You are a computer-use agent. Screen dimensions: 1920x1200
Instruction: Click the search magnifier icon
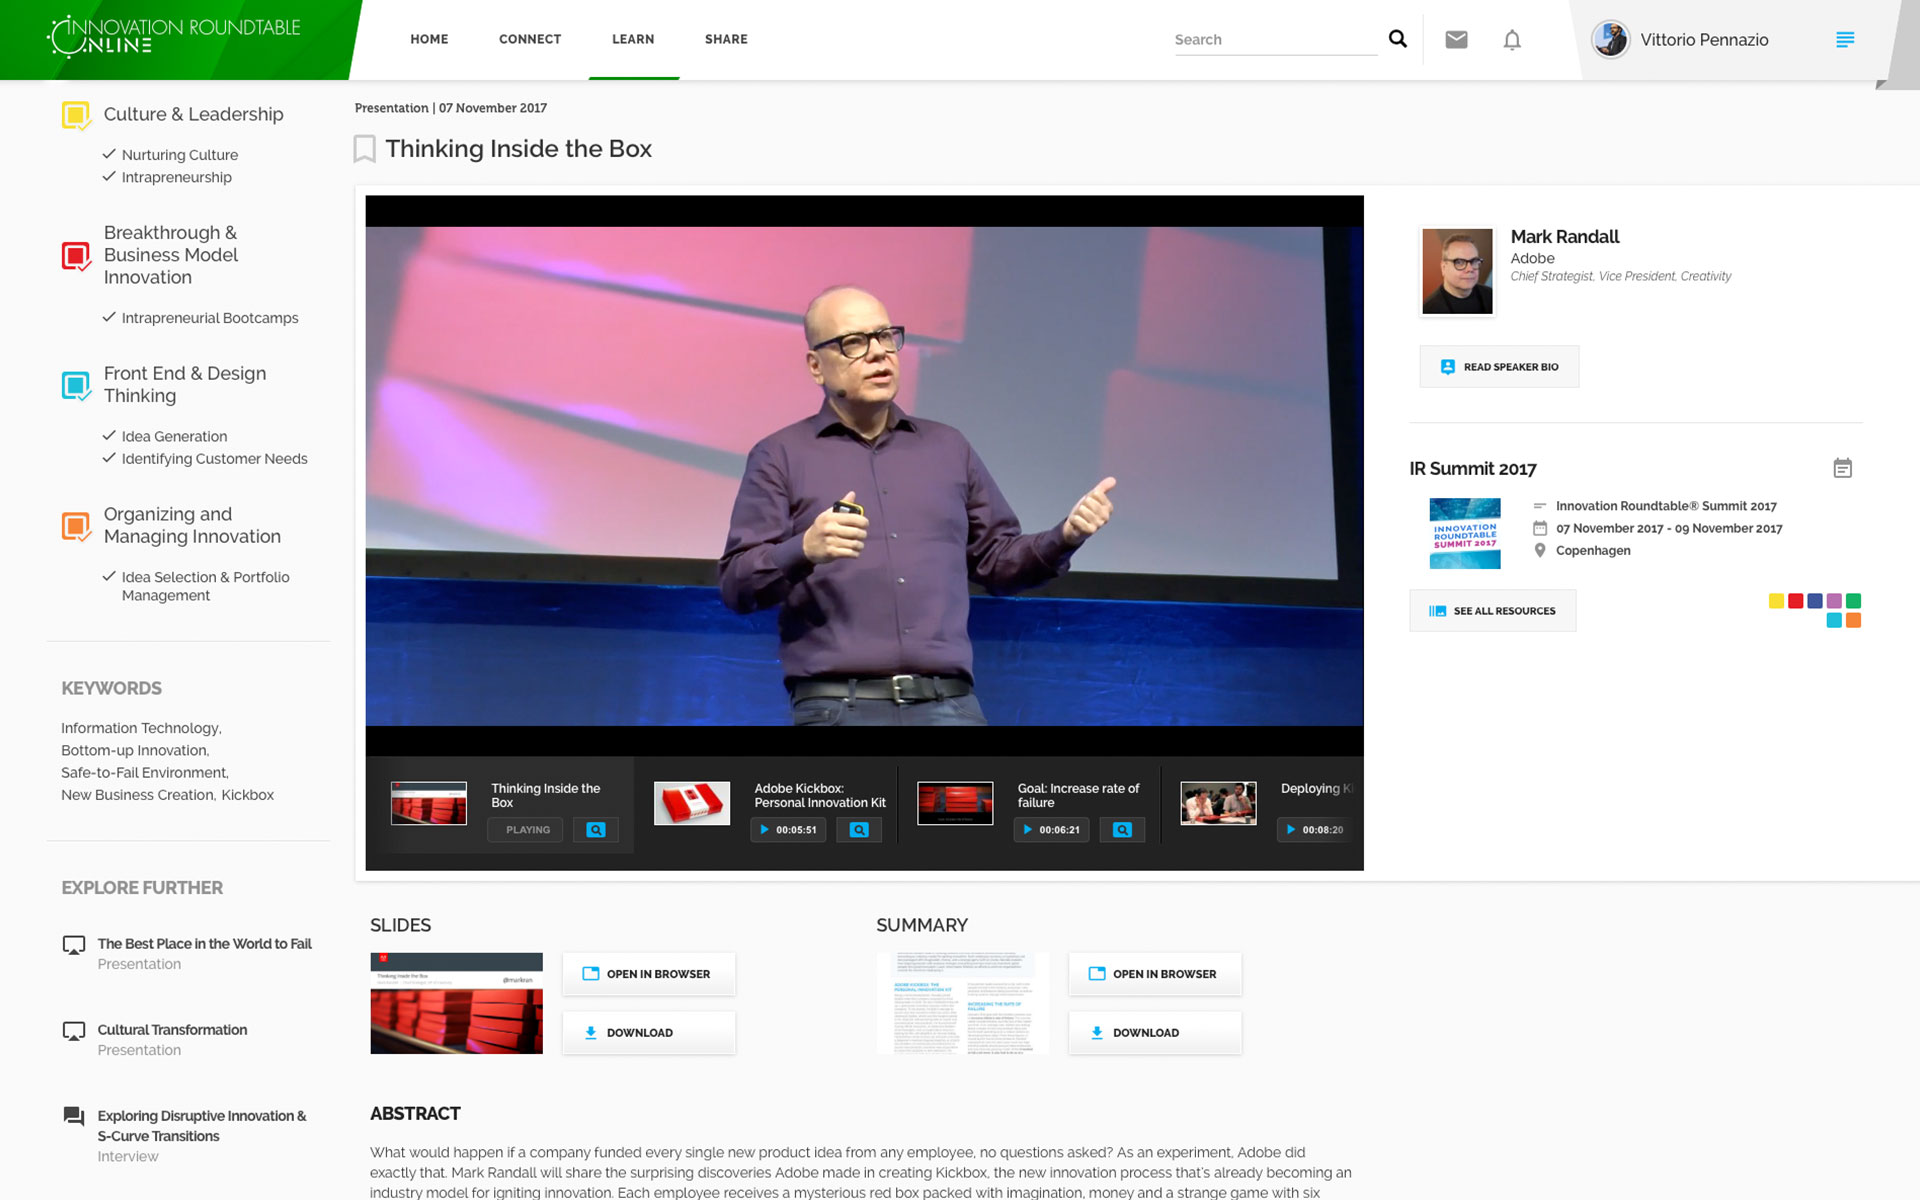click(x=1398, y=39)
